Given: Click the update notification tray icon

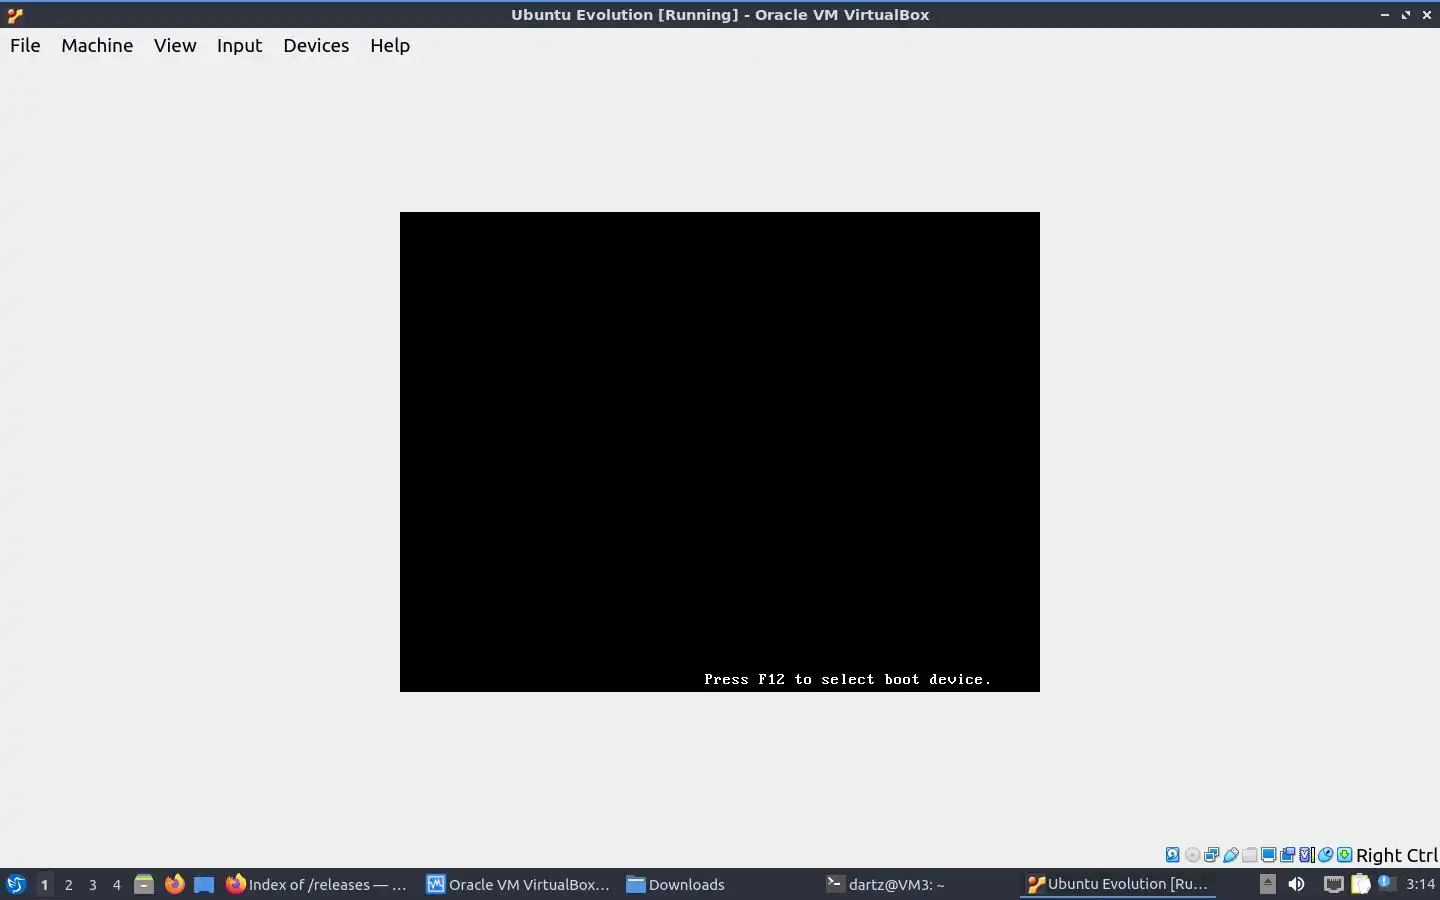Looking at the screenshot, I should 1386,883.
